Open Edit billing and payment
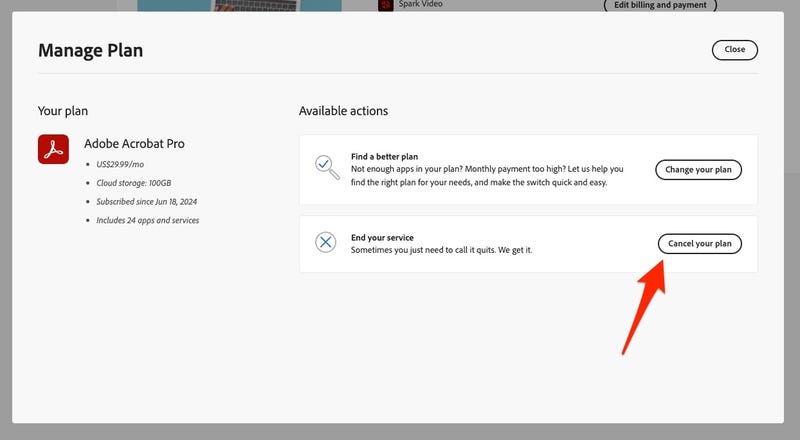This screenshot has width=800, height=440. pyautogui.click(x=660, y=5)
